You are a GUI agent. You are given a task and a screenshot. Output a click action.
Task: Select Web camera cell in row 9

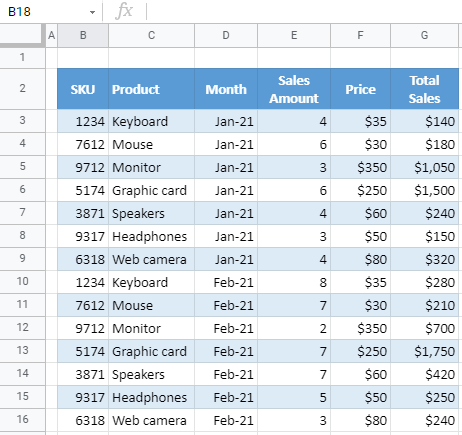(x=151, y=259)
